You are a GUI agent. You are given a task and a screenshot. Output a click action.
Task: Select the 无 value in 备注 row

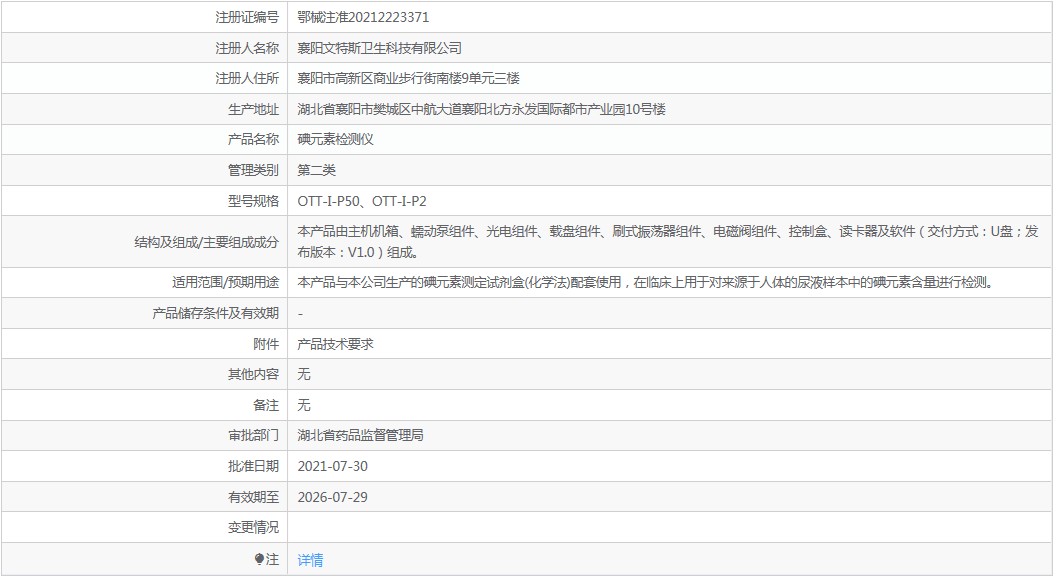304,405
